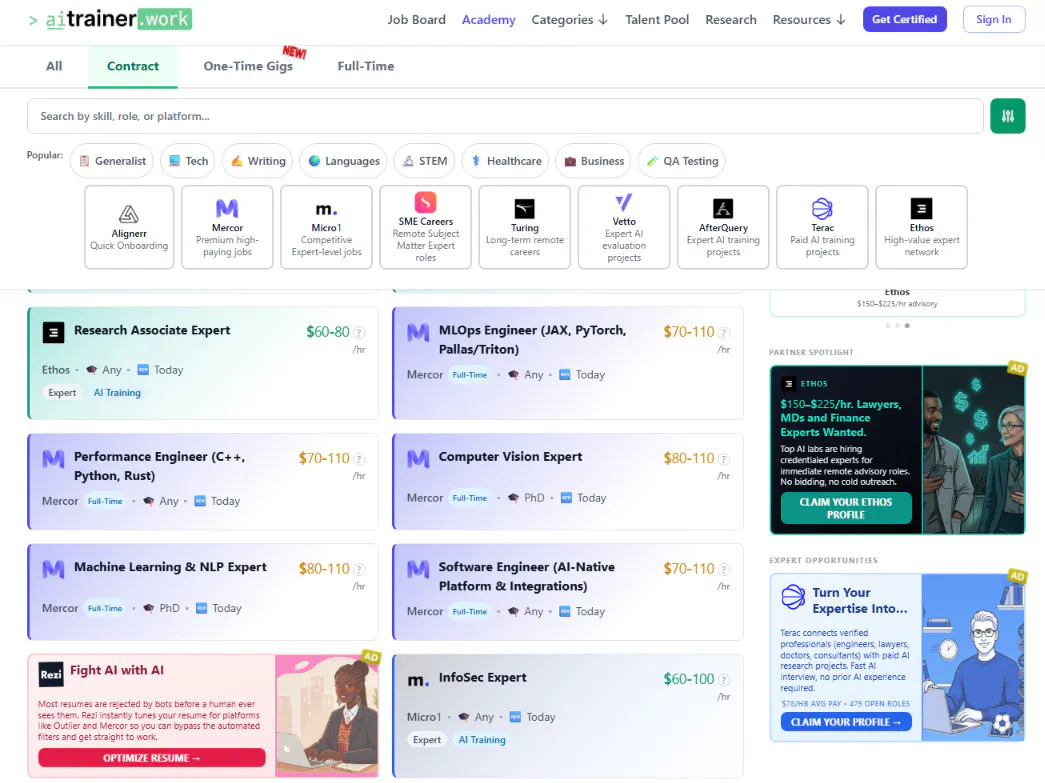Open the green filter settings icon button

click(1007, 116)
